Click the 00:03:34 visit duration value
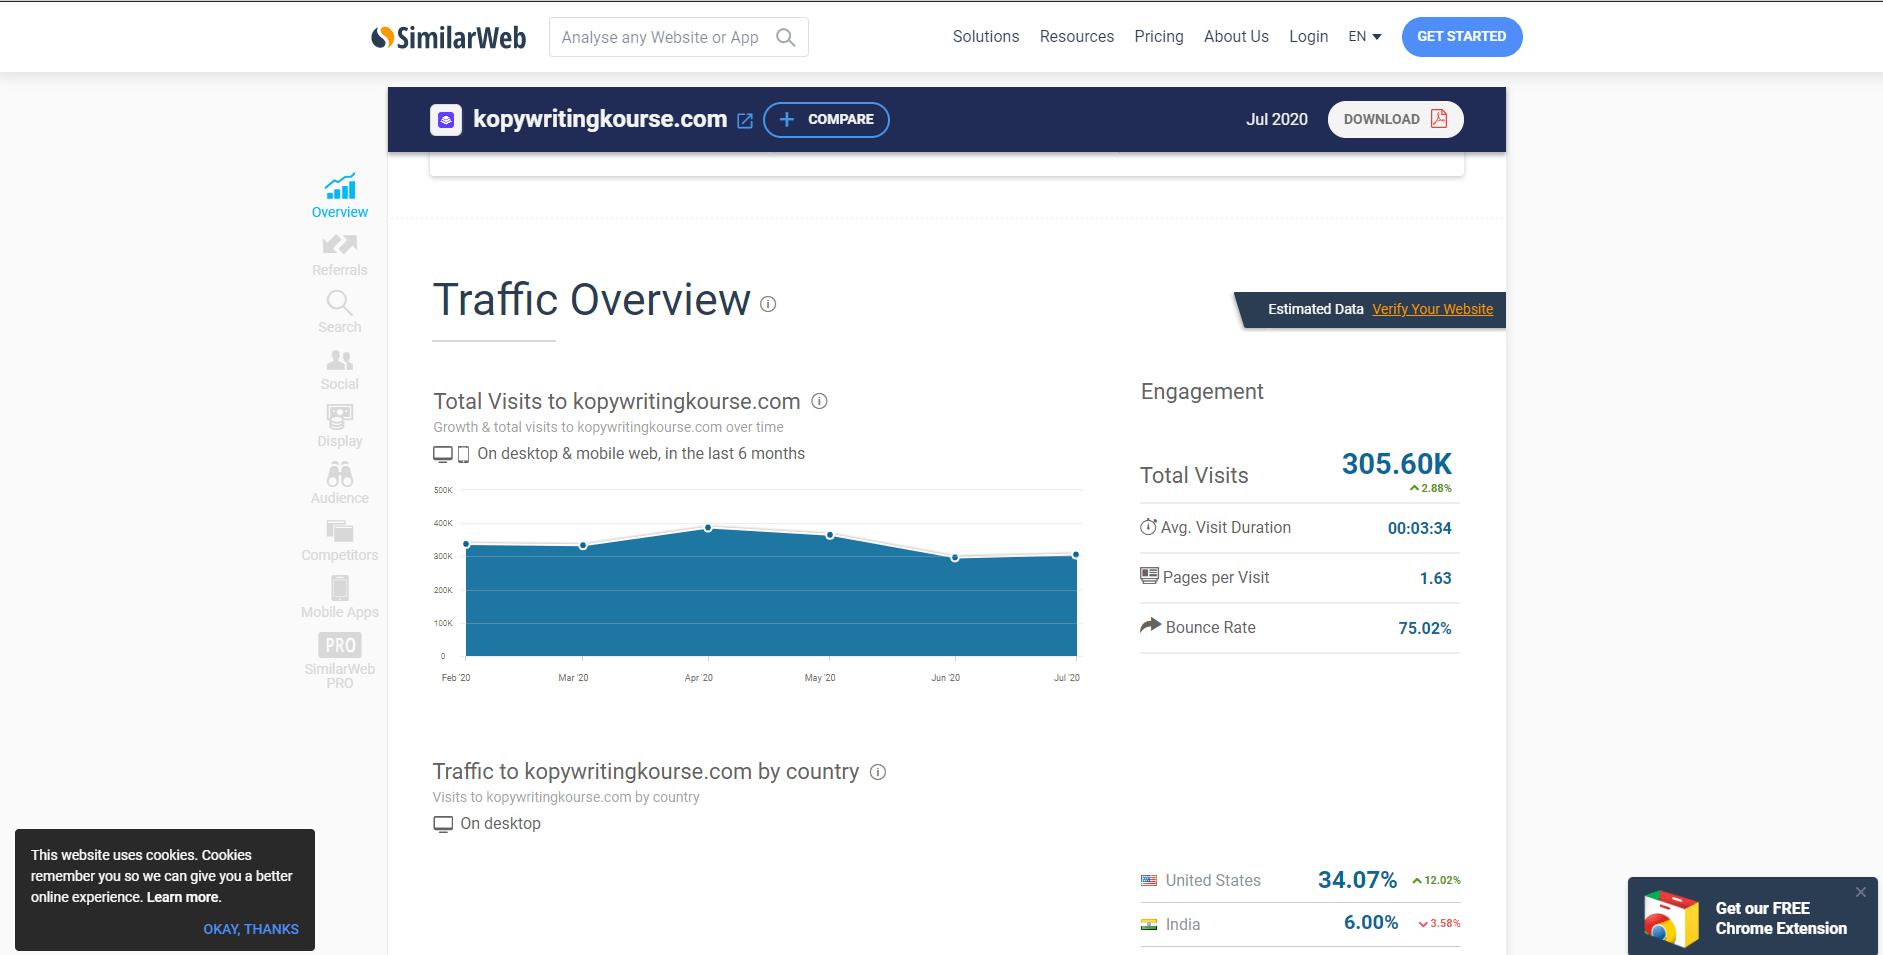This screenshot has width=1883, height=955. coord(1419,528)
